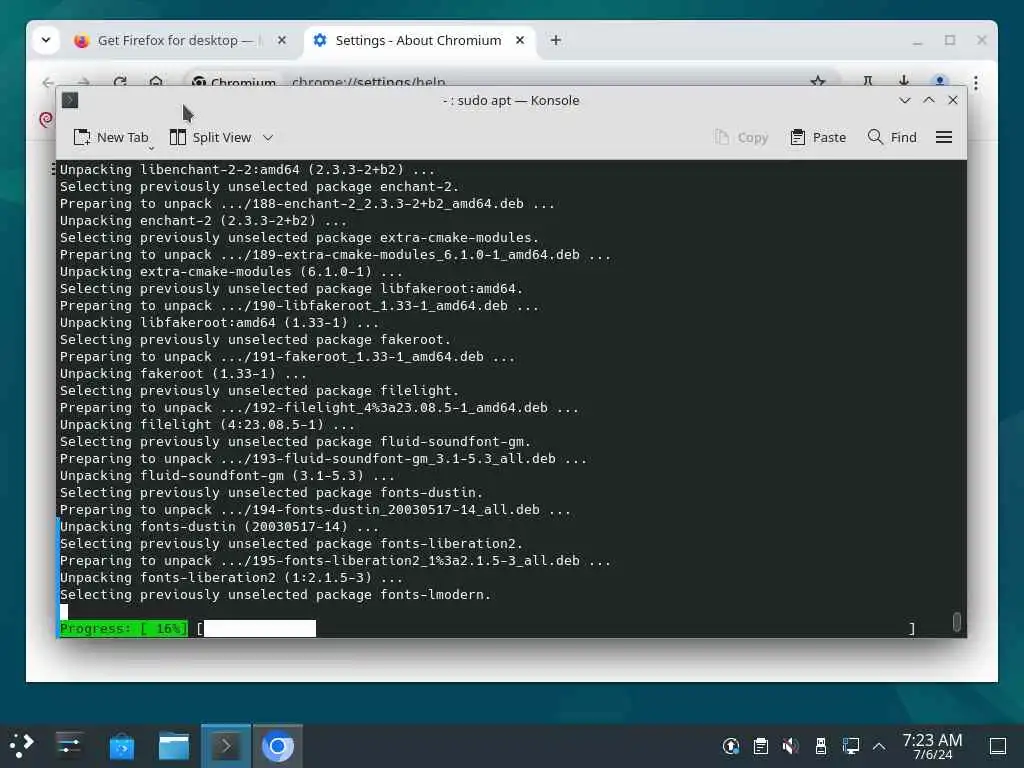Click Debian swirl bookmark in Chromium
Viewport: 1024px width, 768px height.
46,120
